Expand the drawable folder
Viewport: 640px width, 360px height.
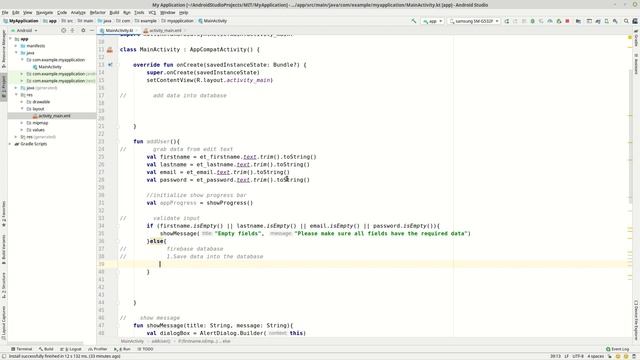tap(22, 102)
